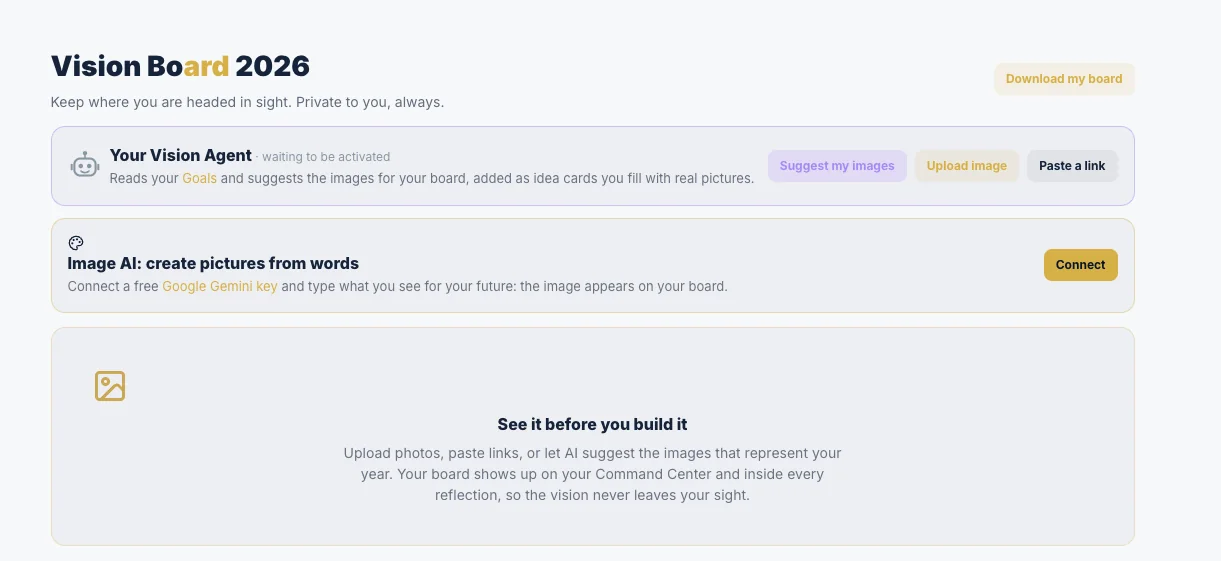The image size is (1221, 561).
Task: Click the Connect a free key description text
Action: [x=398, y=286]
